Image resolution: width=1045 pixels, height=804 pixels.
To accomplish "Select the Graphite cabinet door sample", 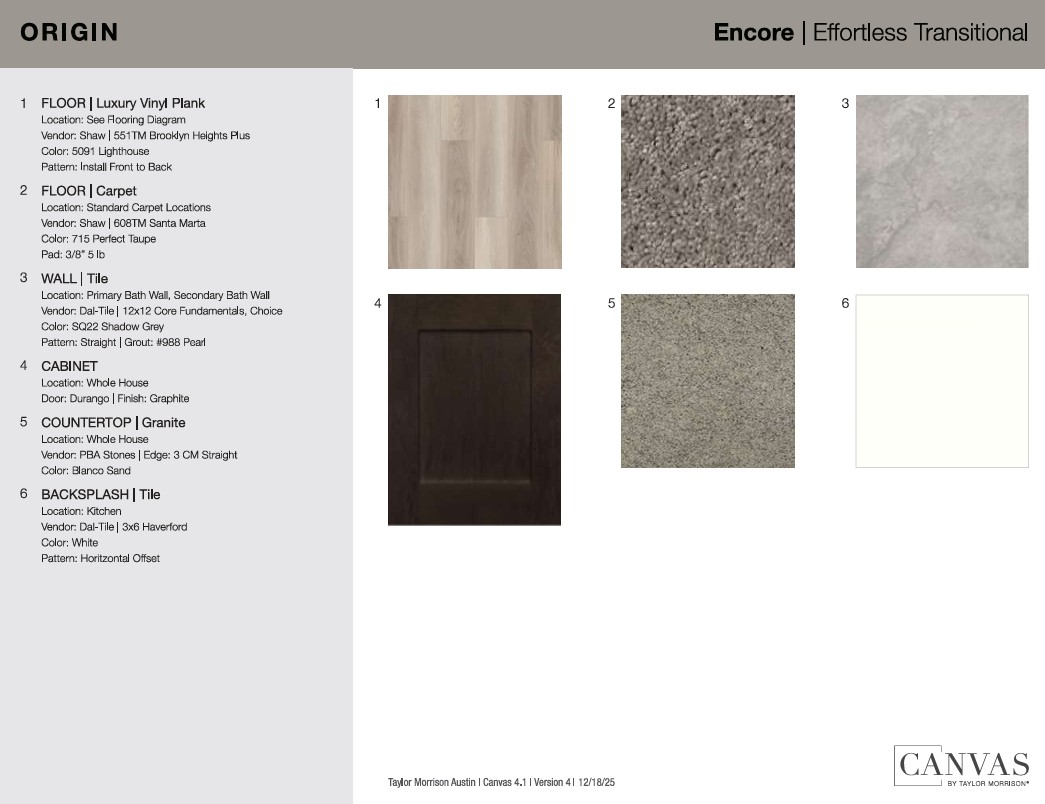I will tap(475, 409).
